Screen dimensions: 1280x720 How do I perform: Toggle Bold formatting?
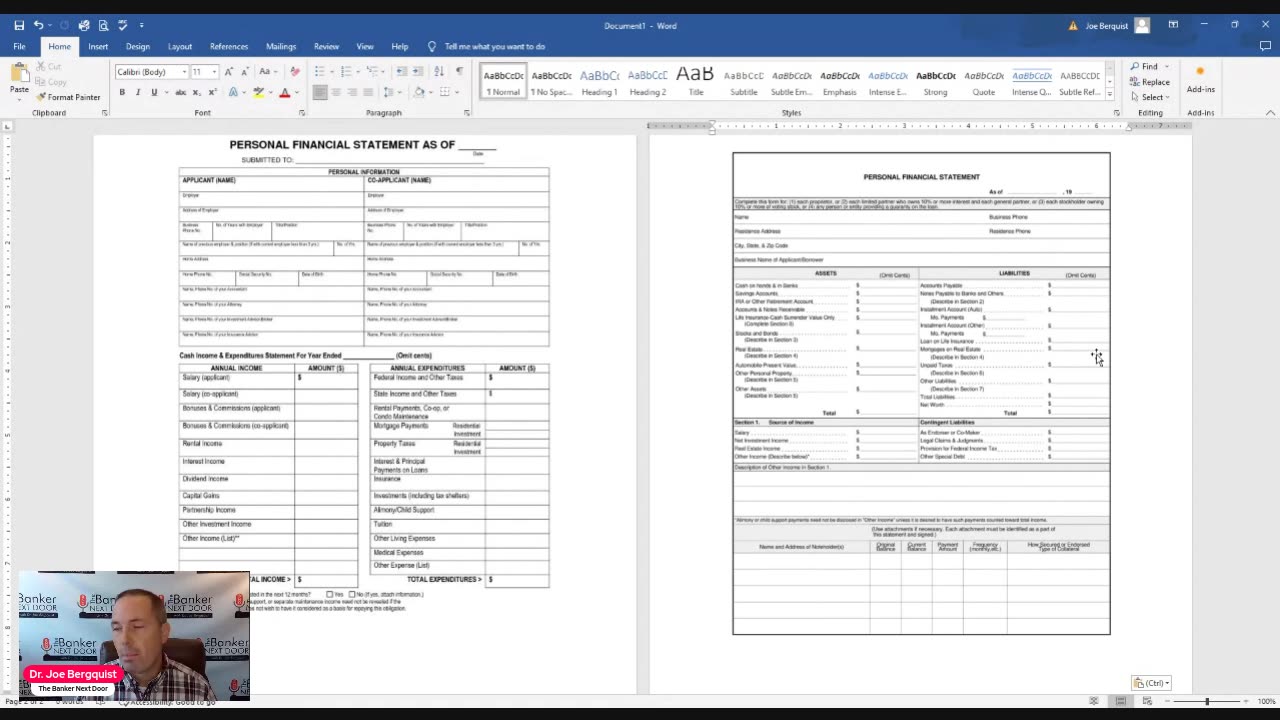pos(122,92)
